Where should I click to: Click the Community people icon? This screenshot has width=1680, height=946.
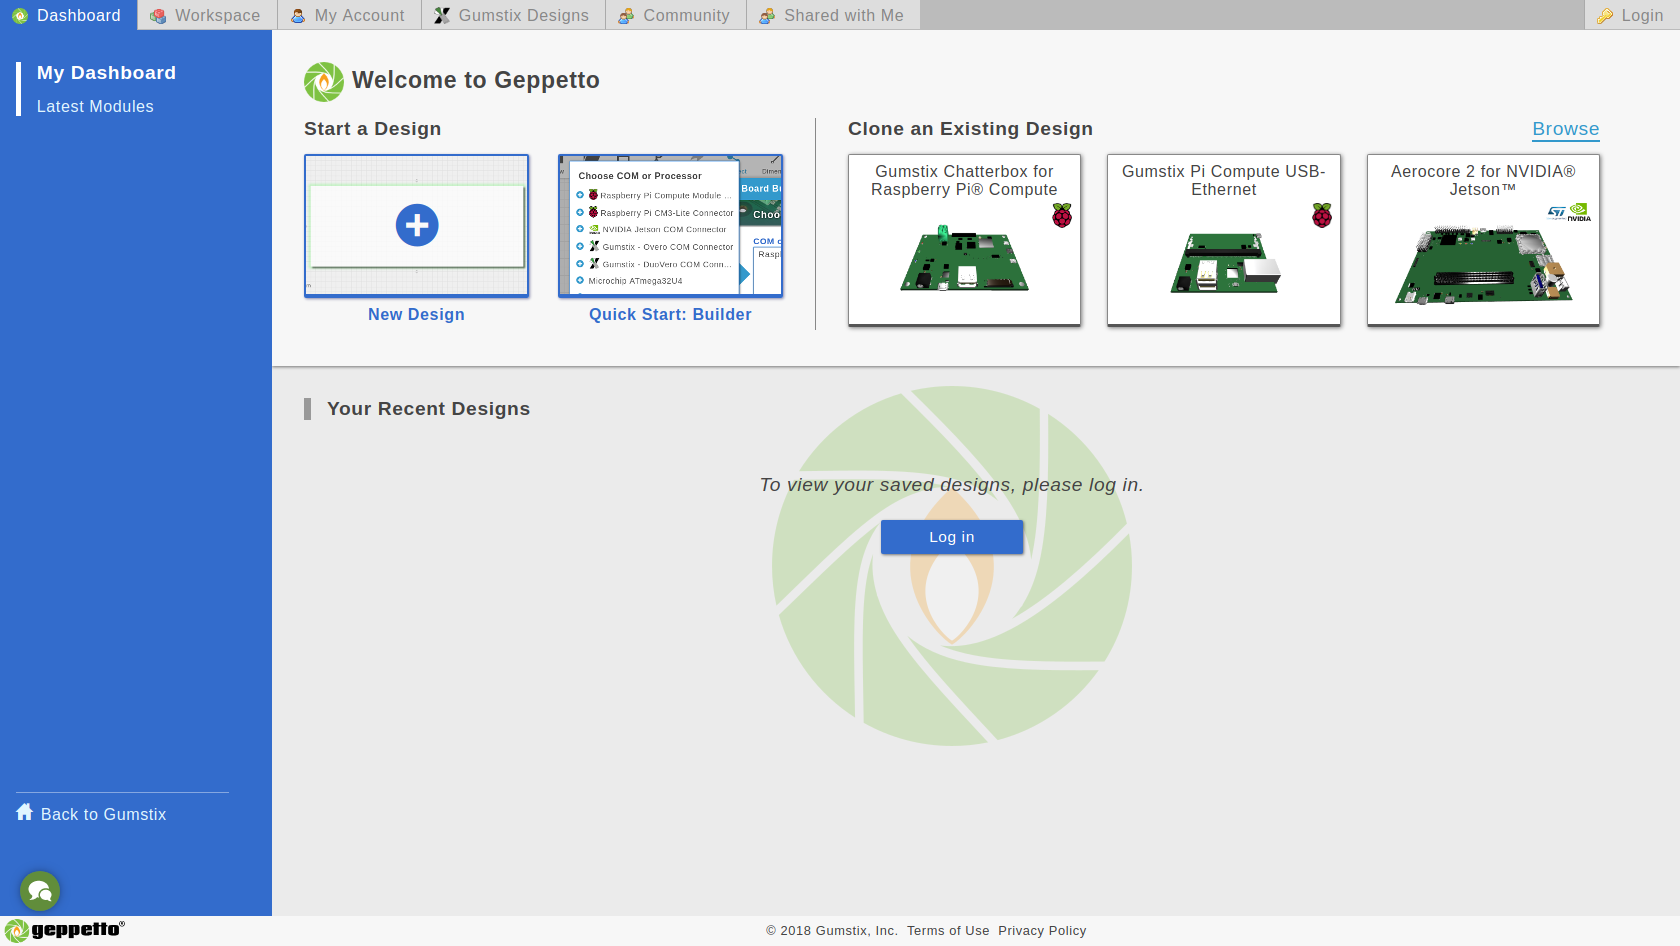tap(626, 16)
